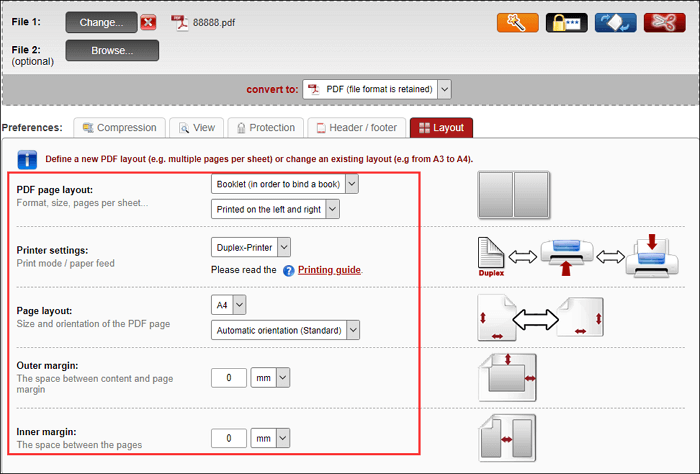This screenshot has height=474, width=700.
Task: Open the Printing guide link
Action: tap(329, 270)
